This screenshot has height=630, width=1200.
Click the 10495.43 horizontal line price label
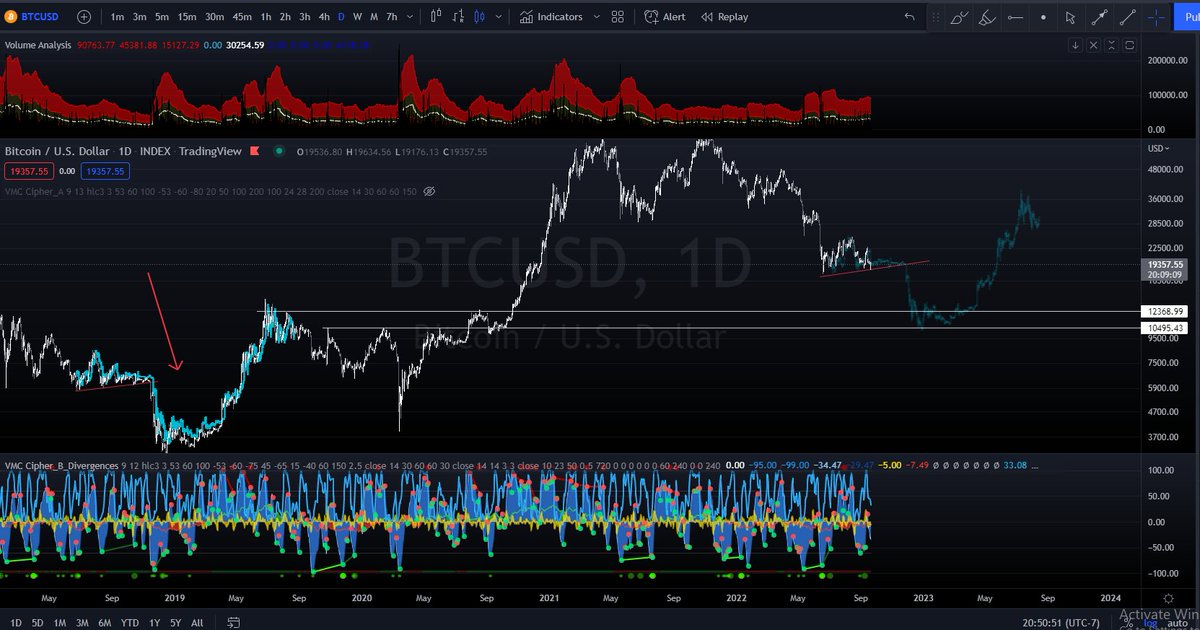[1165, 328]
